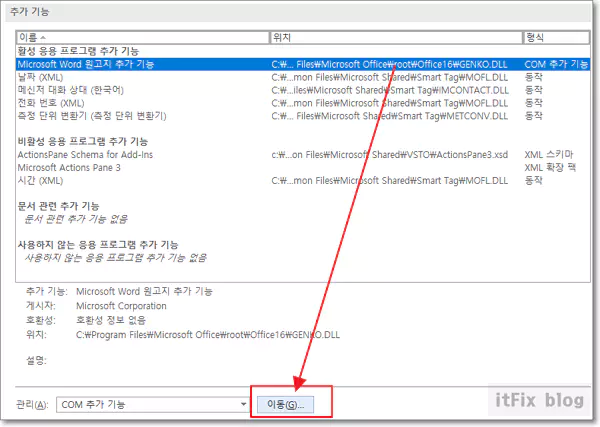The height and width of the screenshot is (427, 600).
Task: Click the 문서 관련 추가 기능 없음 entry
Action: point(76,219)
